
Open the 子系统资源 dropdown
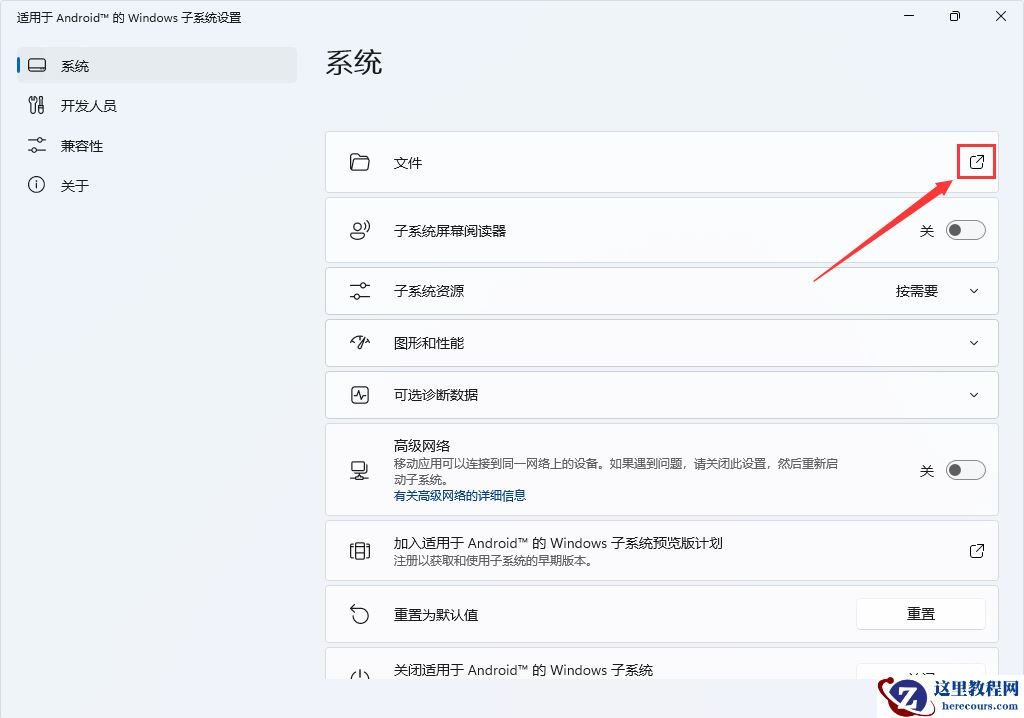[x=974, y=290]
